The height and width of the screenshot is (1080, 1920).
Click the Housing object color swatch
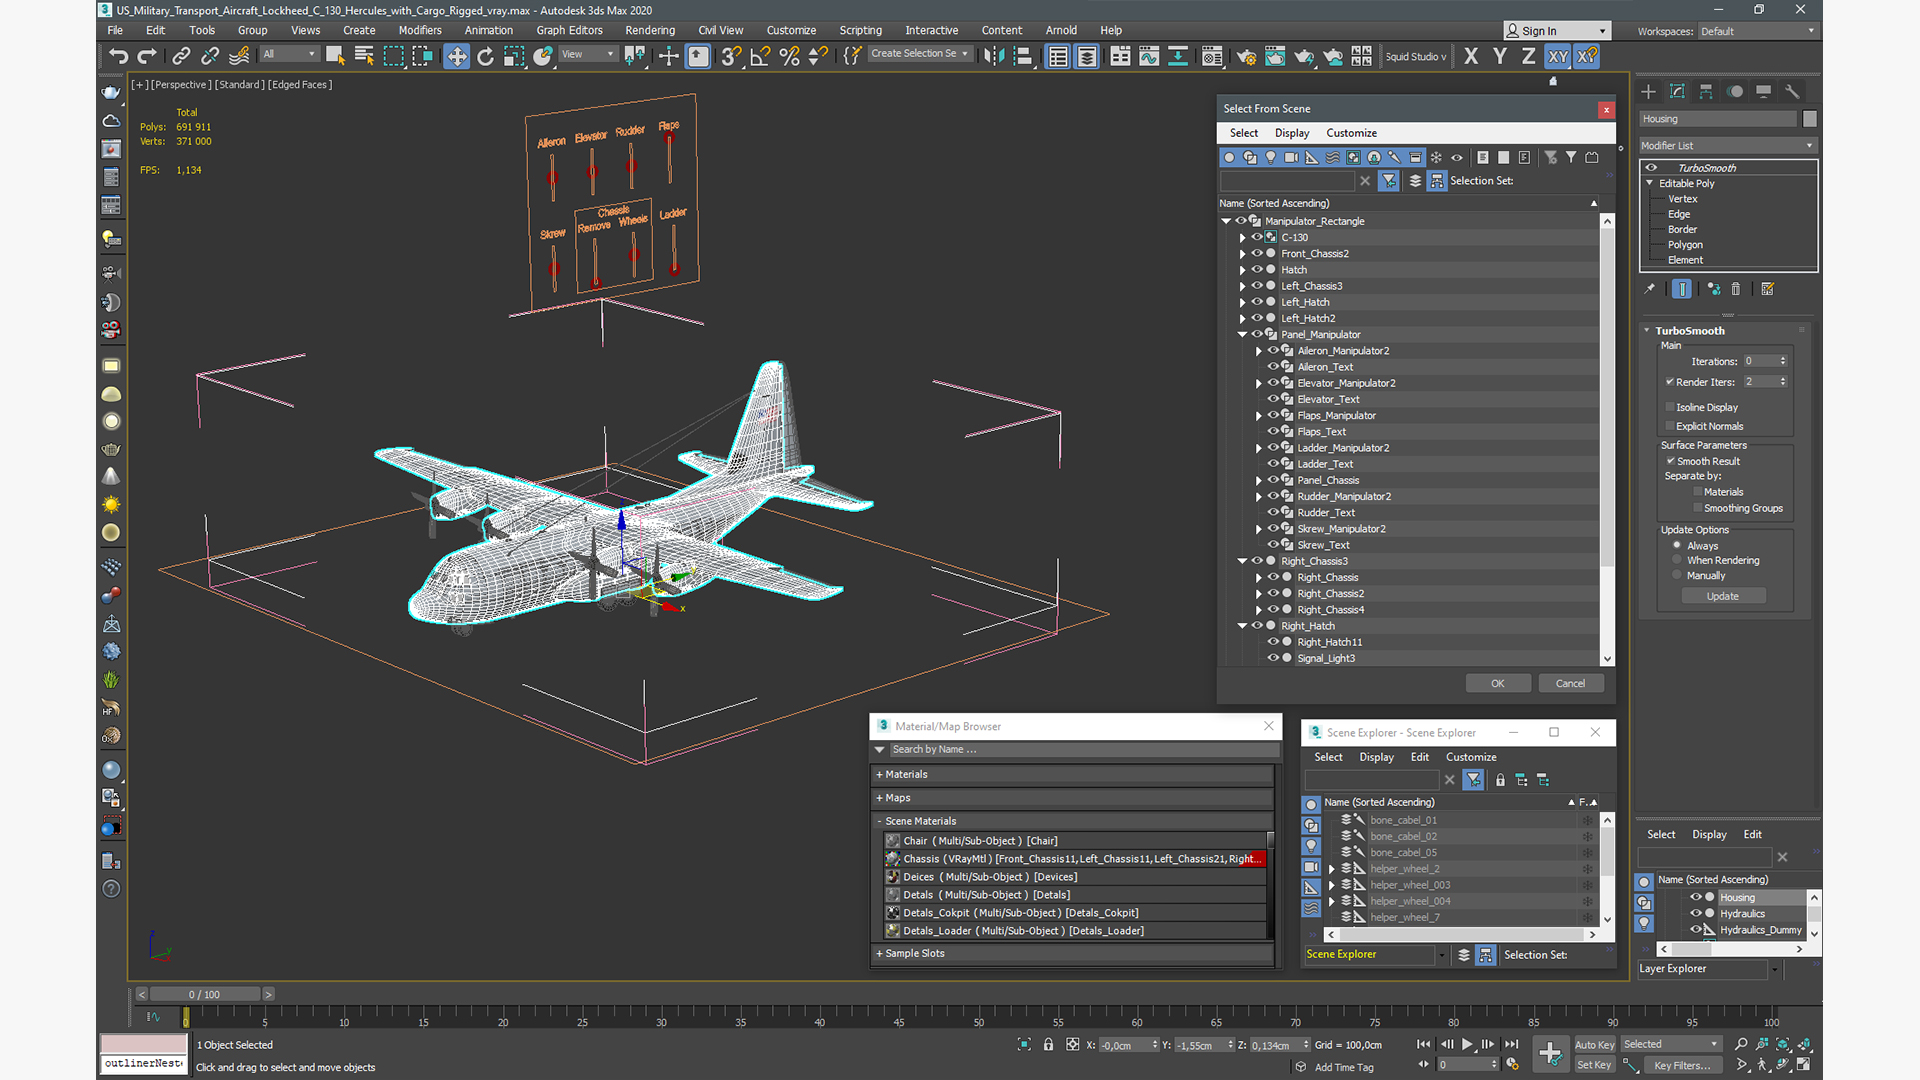coord(1809,119)
